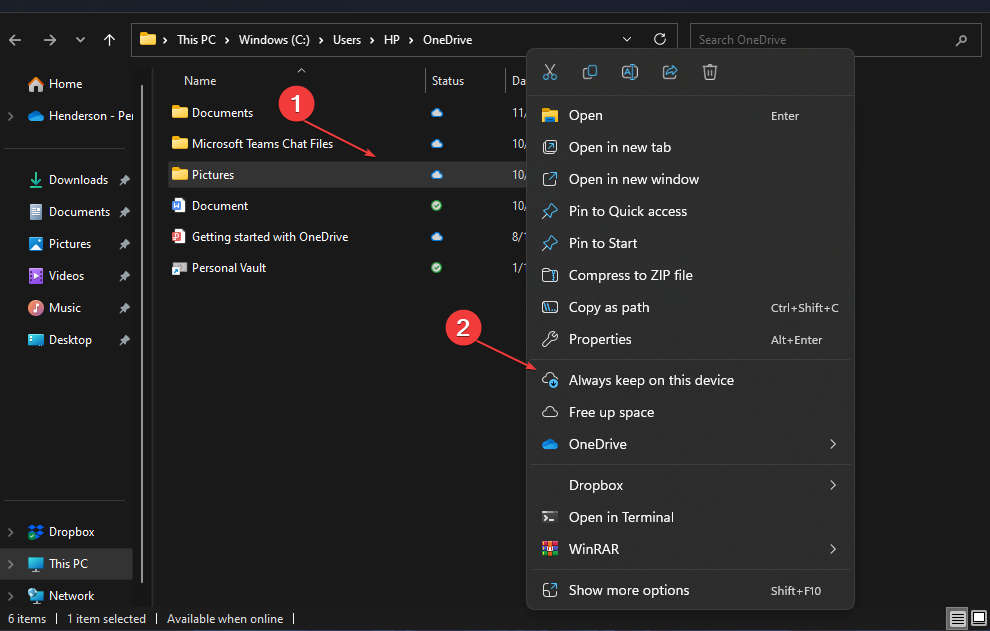
Task: Go up one folder level
Action: click(109, 40)
